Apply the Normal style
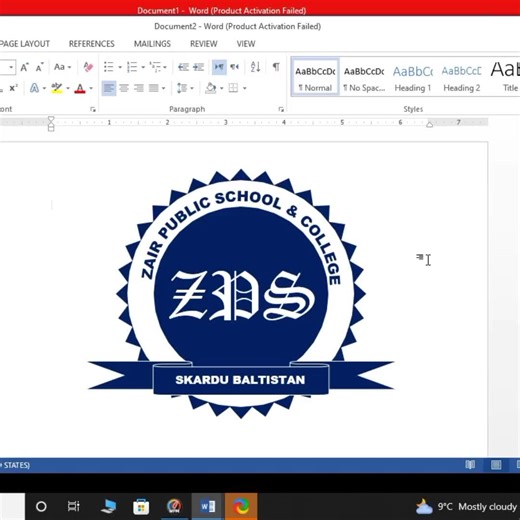520x520 pixels. tap(315, 78)
